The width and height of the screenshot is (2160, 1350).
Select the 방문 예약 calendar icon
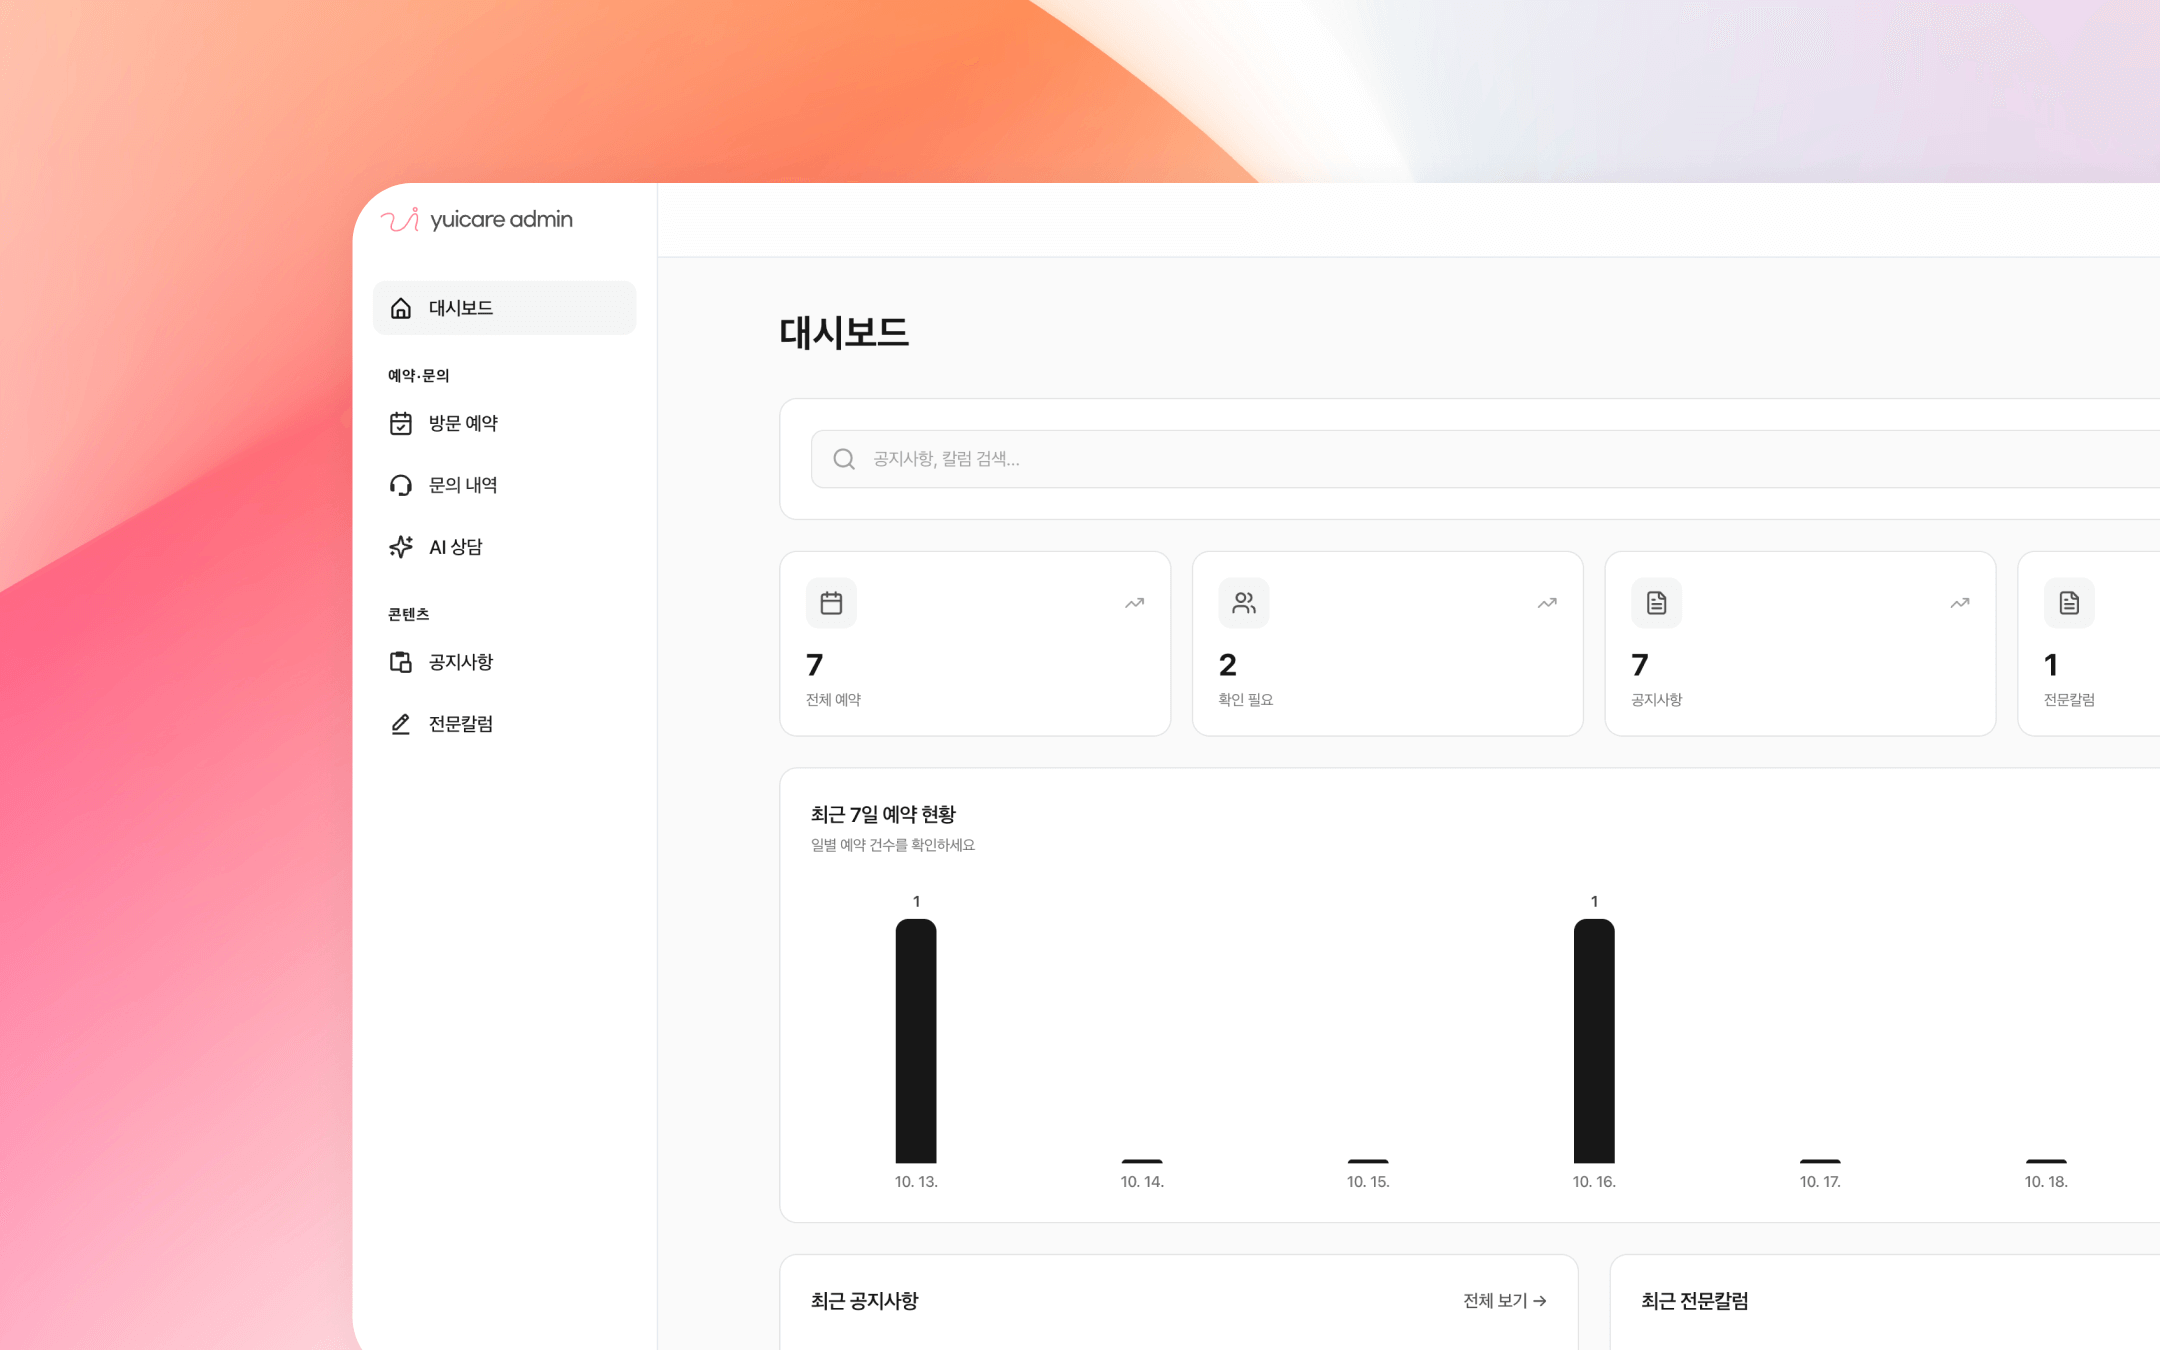point(401,423)
